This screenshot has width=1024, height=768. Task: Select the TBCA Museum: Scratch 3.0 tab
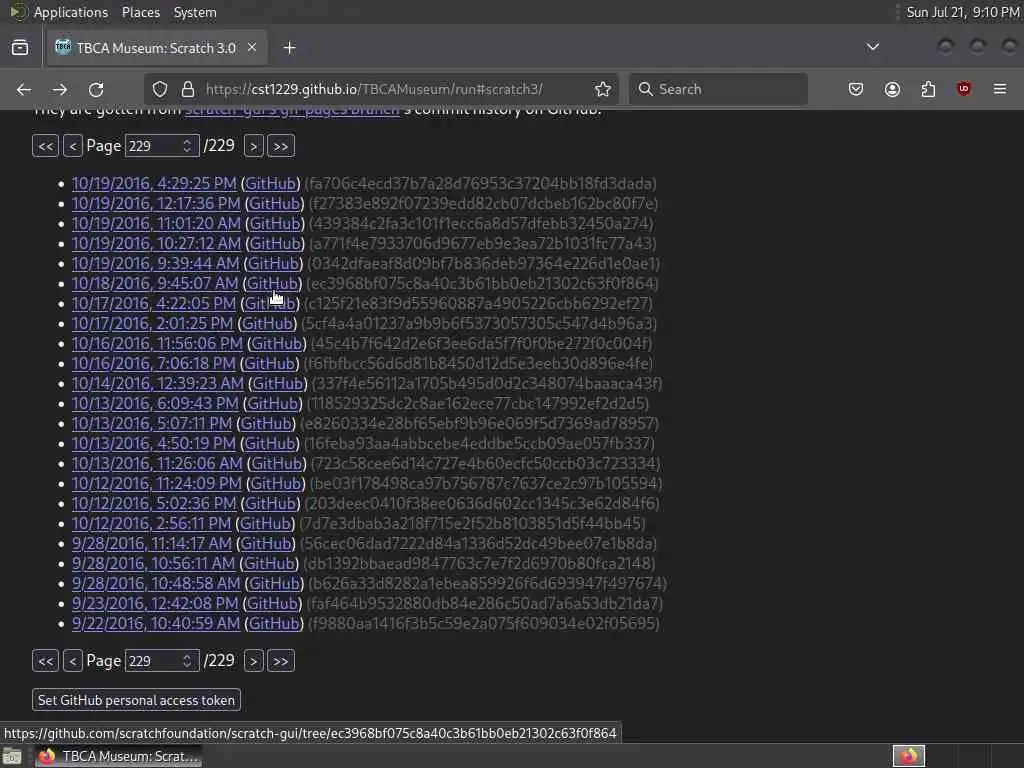coord(157,48)
